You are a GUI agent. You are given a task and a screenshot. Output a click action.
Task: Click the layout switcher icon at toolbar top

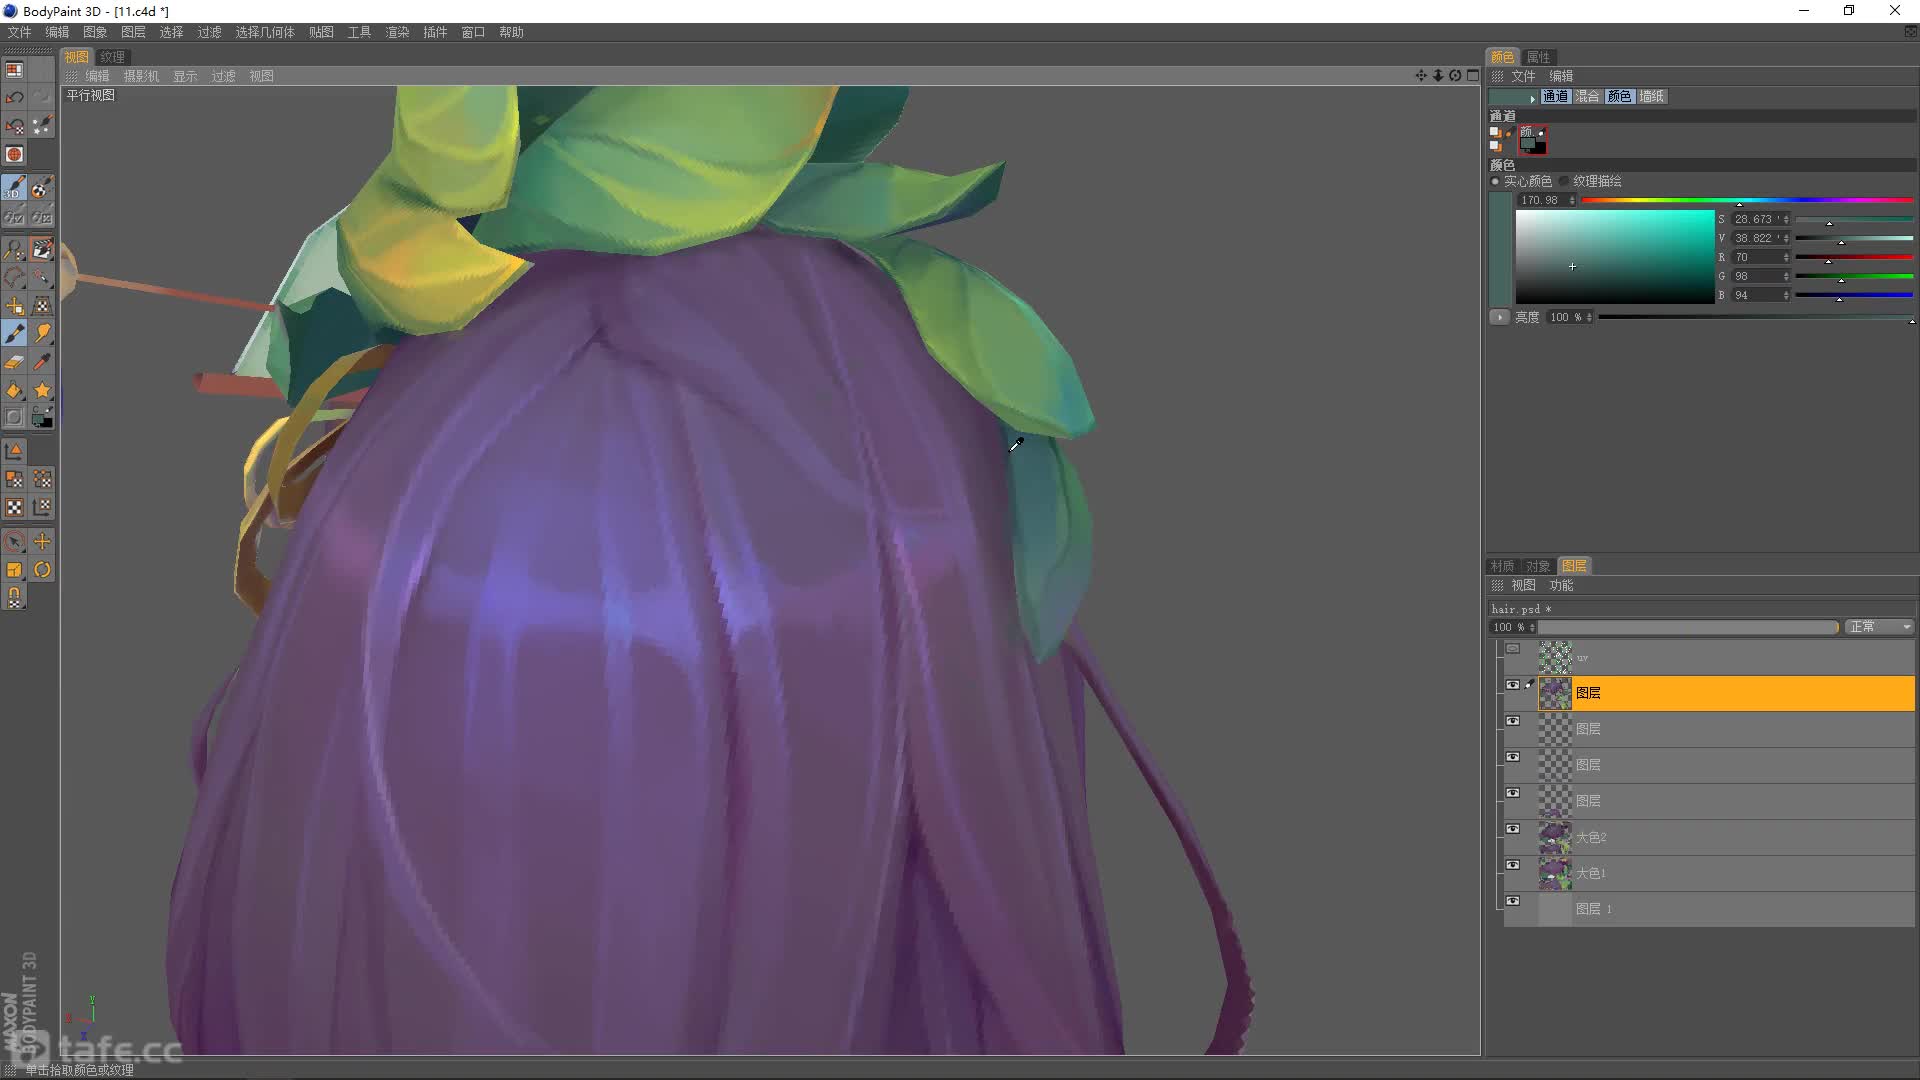(x=14, y=70)
